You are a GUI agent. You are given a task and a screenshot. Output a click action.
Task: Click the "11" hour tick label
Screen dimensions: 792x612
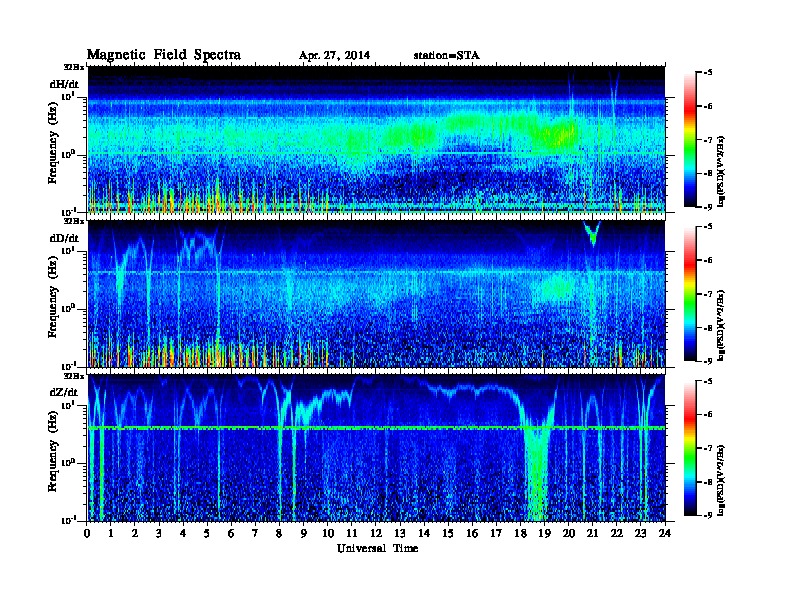352,533
